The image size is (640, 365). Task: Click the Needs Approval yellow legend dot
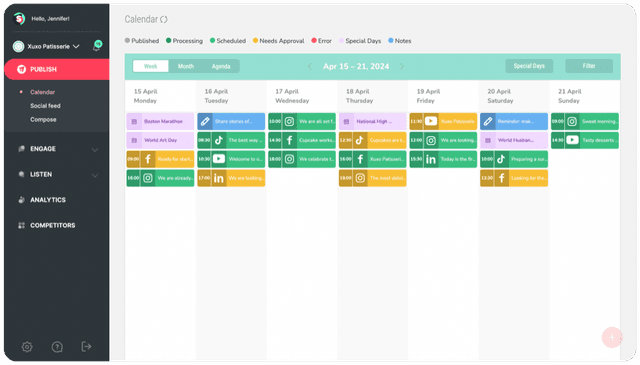pos(256,40)
